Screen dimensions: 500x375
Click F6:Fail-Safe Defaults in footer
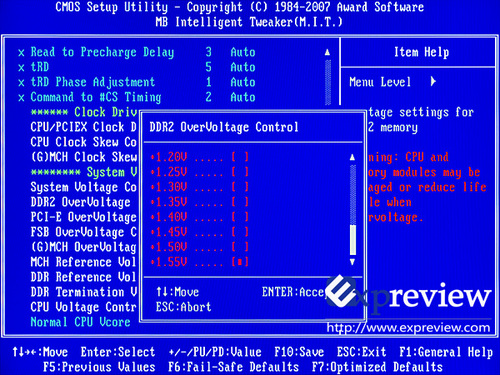pos(233,367)
